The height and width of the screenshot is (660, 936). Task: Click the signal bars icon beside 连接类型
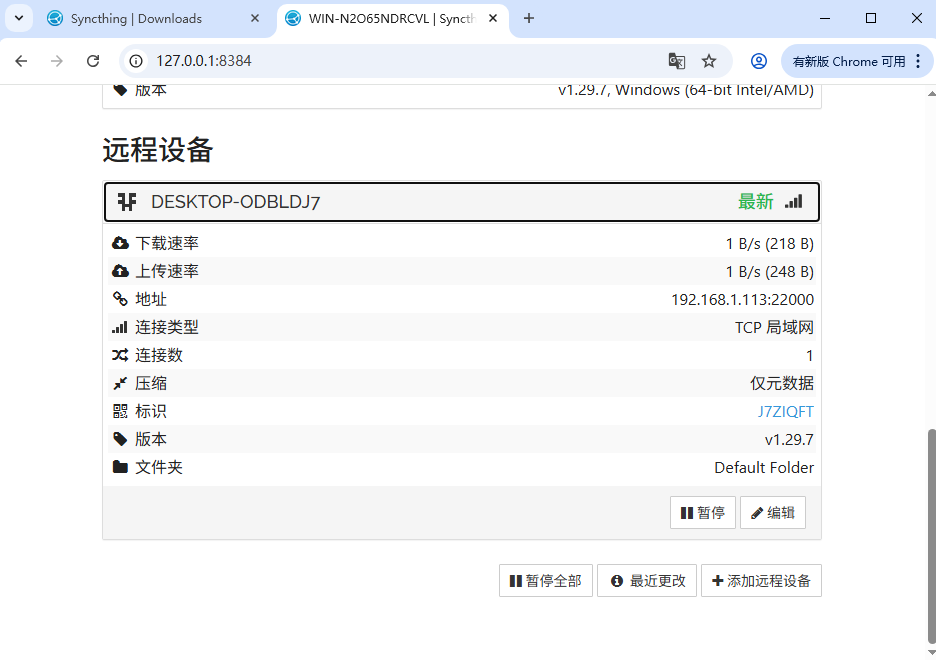121,326
